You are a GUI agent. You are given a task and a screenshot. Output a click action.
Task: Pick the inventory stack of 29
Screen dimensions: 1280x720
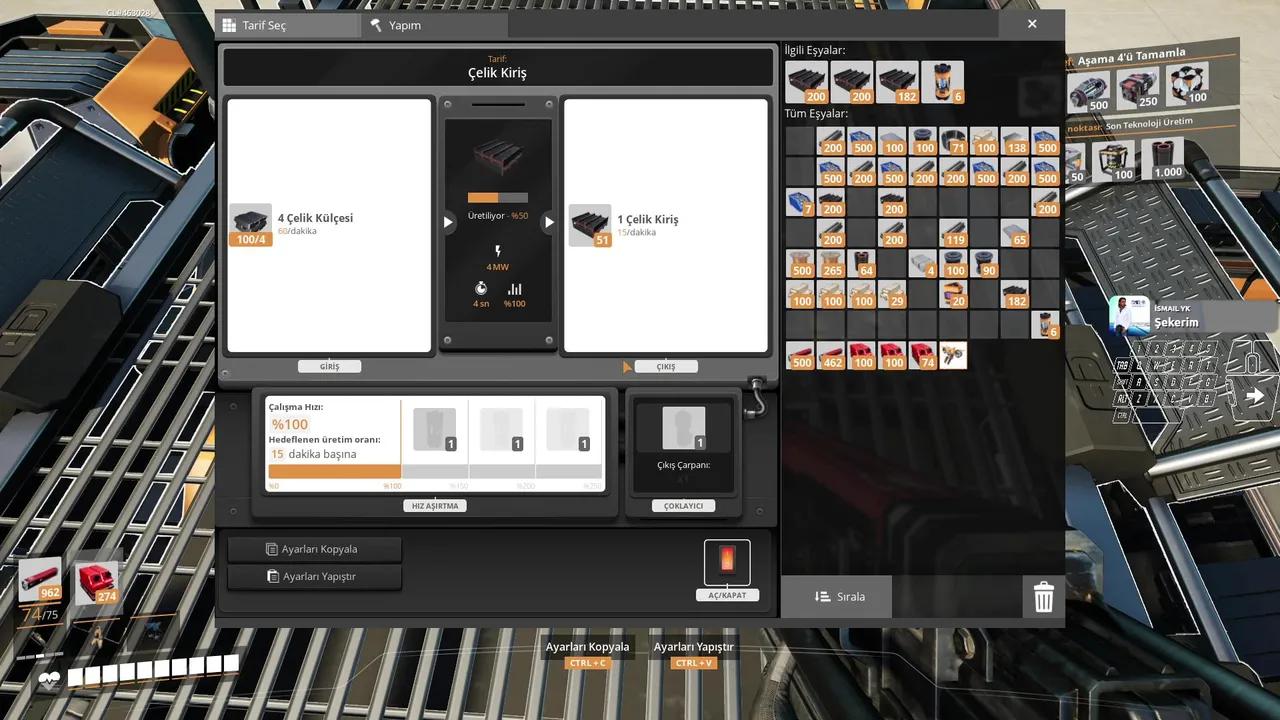tap(892, 295)
